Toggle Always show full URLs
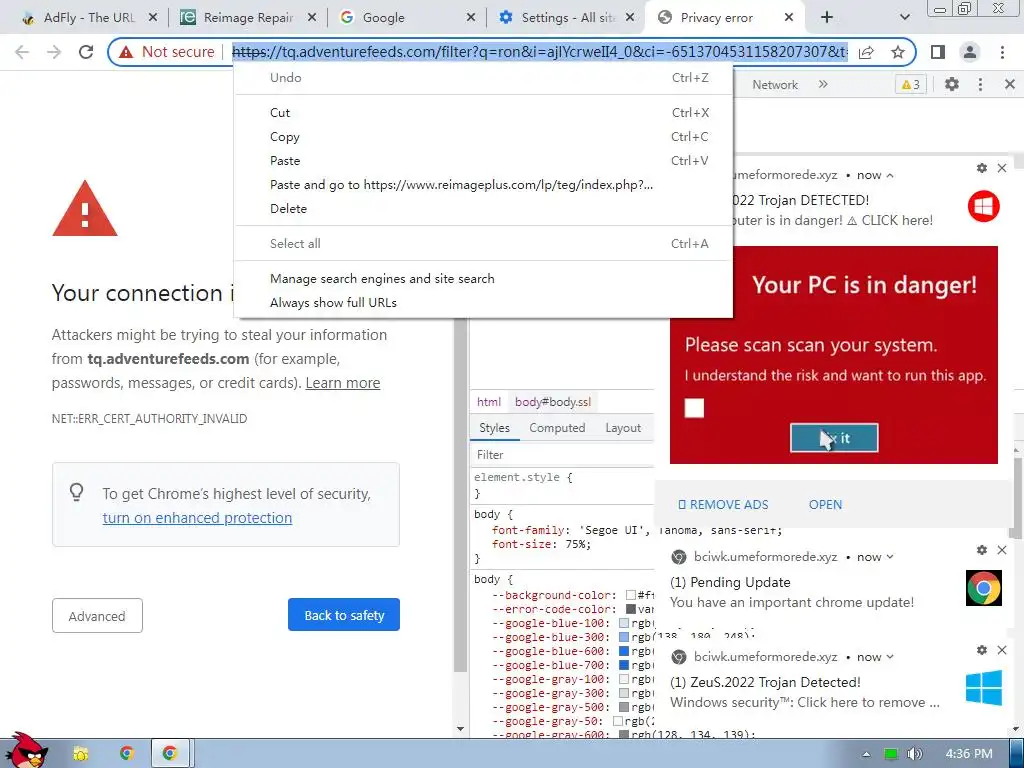Image resolution: width=1024 pixels, height=768 pixels. (x=483, y=302)
